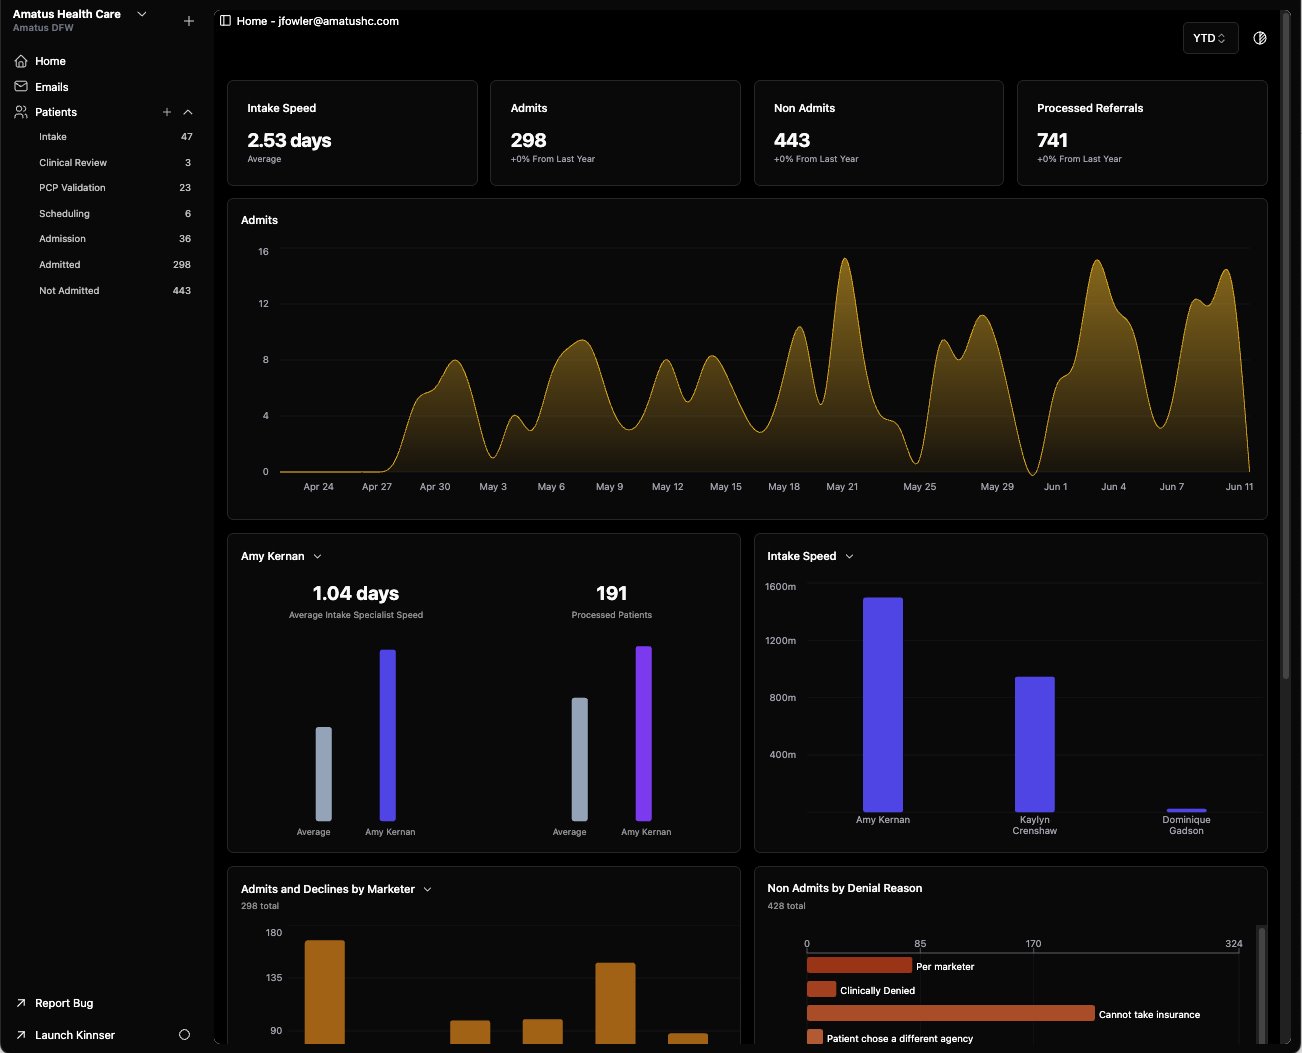
Task: Open the Not Admitted patient list
Action: (69, 291)
